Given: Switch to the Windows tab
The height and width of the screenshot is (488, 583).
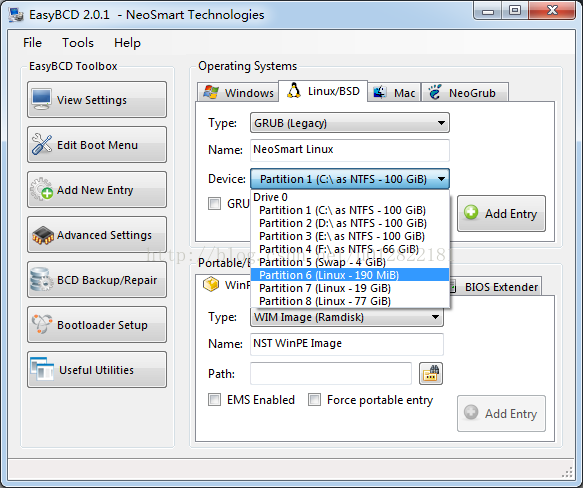Looking at the screenshot, I should coord(238,92).
